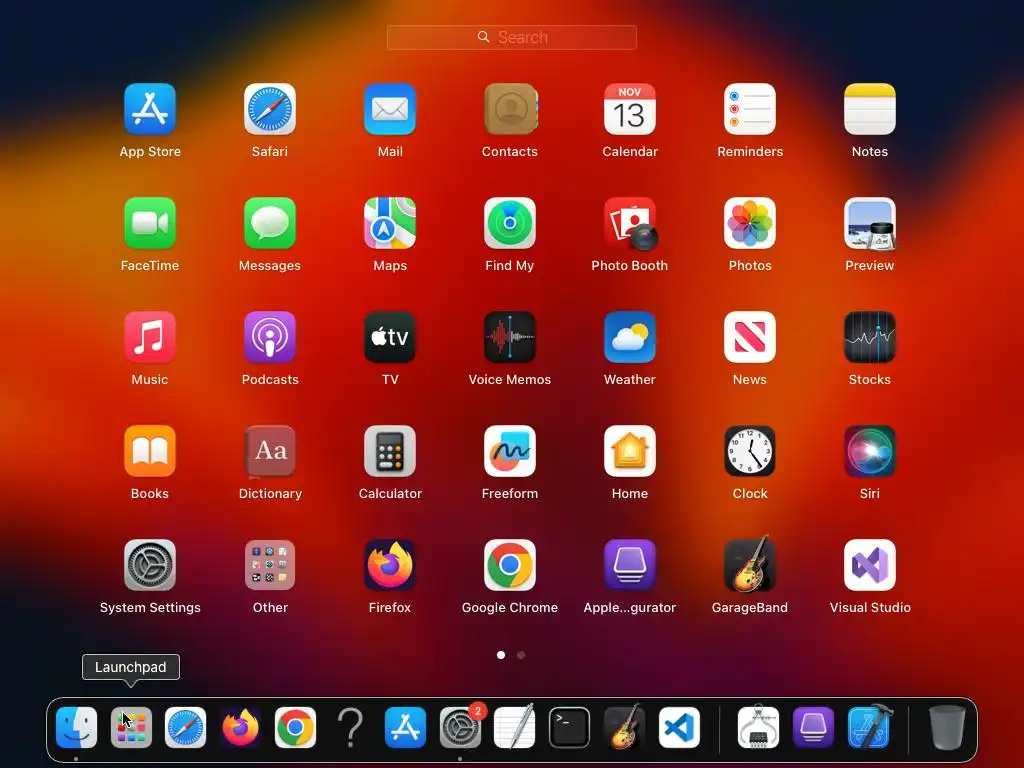This screenshot has width=1024, height=768.
Task: Launch Safari from Launchpad grid
Action: click(270, 109)
